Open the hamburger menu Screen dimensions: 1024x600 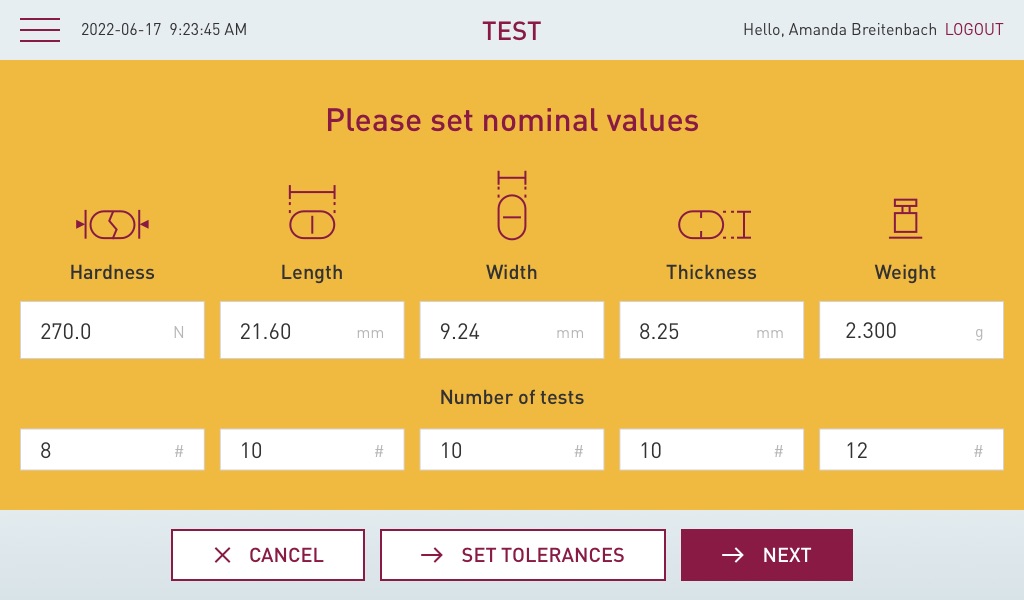[40, 30]
